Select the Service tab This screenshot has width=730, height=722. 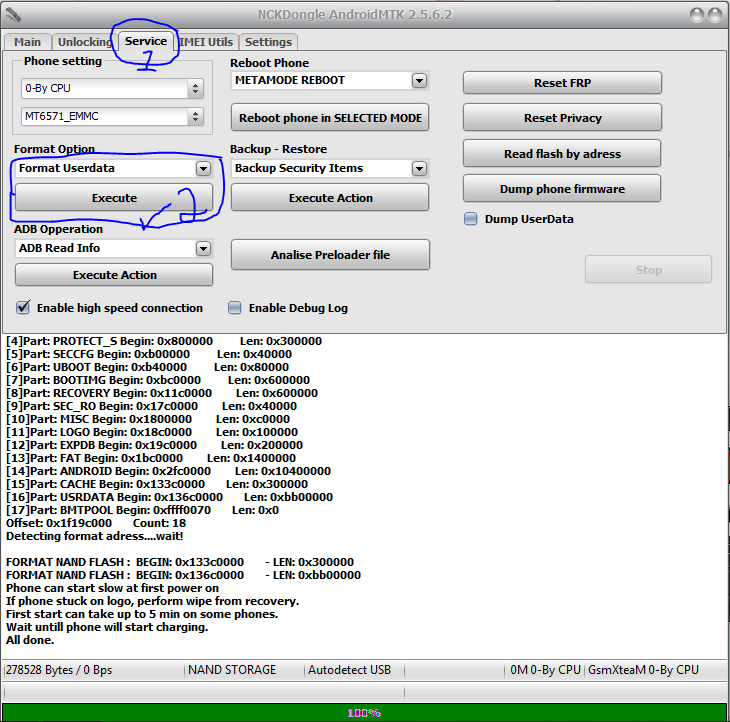(x=146, y=41)
